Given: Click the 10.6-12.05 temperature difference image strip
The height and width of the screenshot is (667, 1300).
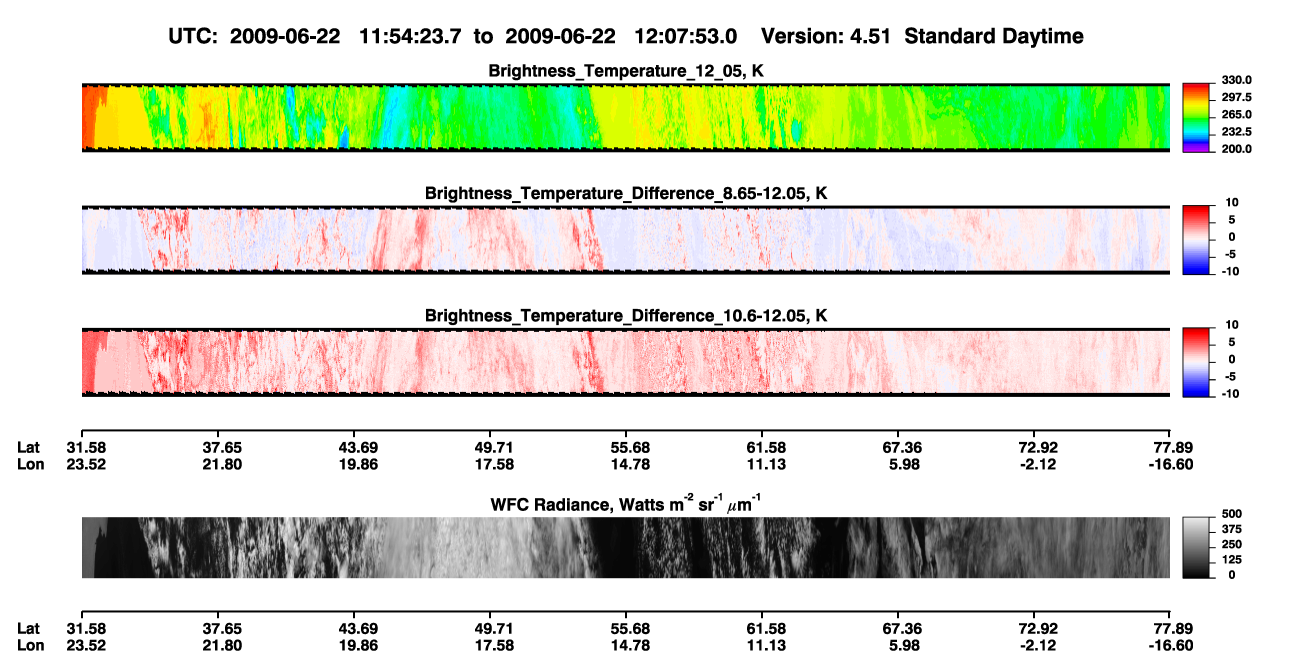Looking at the screenshot, I should [626, 362].
